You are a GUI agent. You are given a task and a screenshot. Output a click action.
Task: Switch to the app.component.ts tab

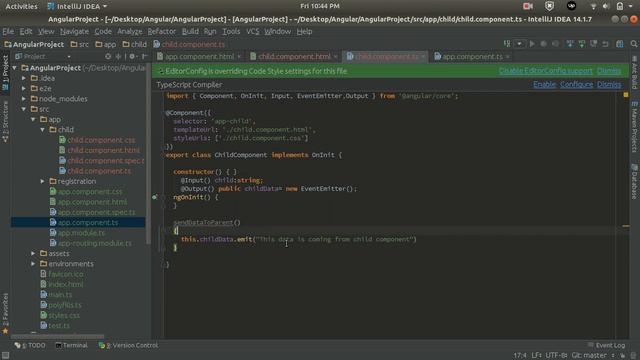[472, 56]
